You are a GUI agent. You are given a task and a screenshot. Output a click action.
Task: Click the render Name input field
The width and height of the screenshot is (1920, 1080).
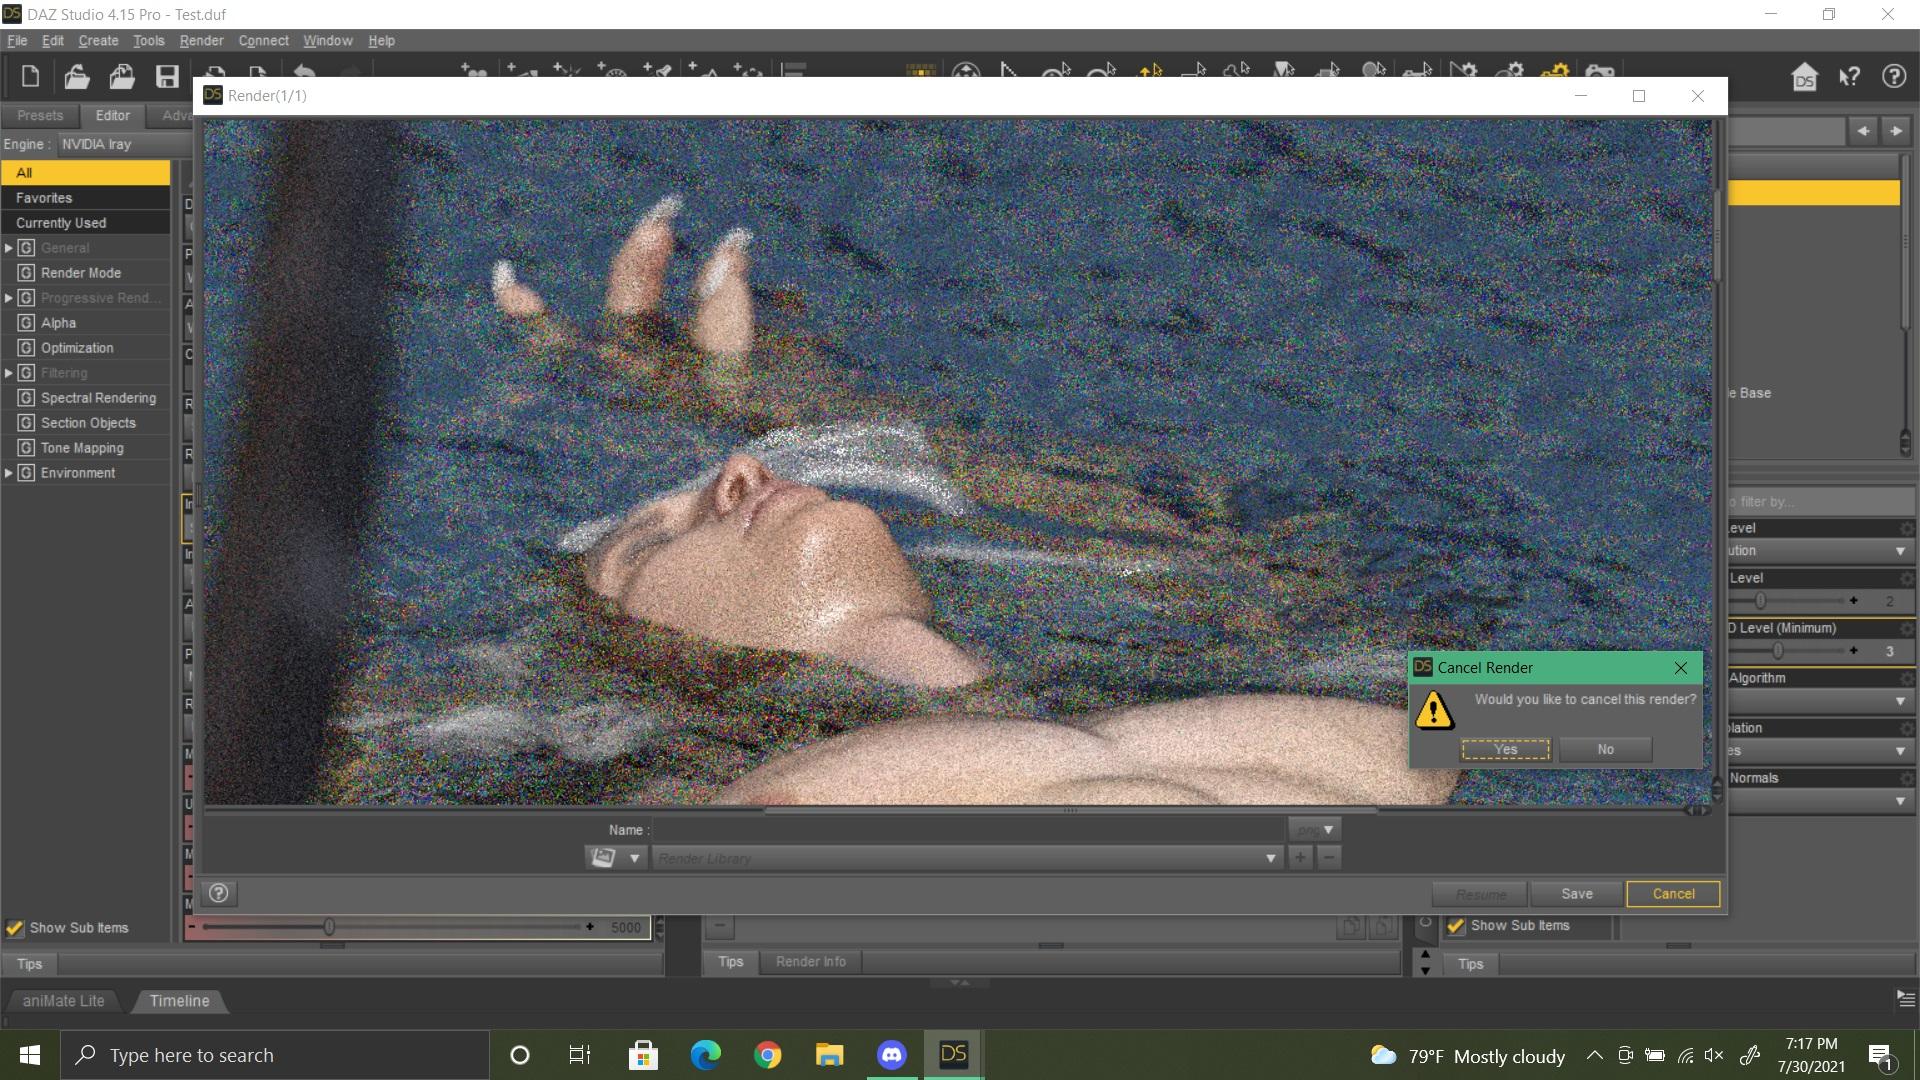click(x=968, y=830)
